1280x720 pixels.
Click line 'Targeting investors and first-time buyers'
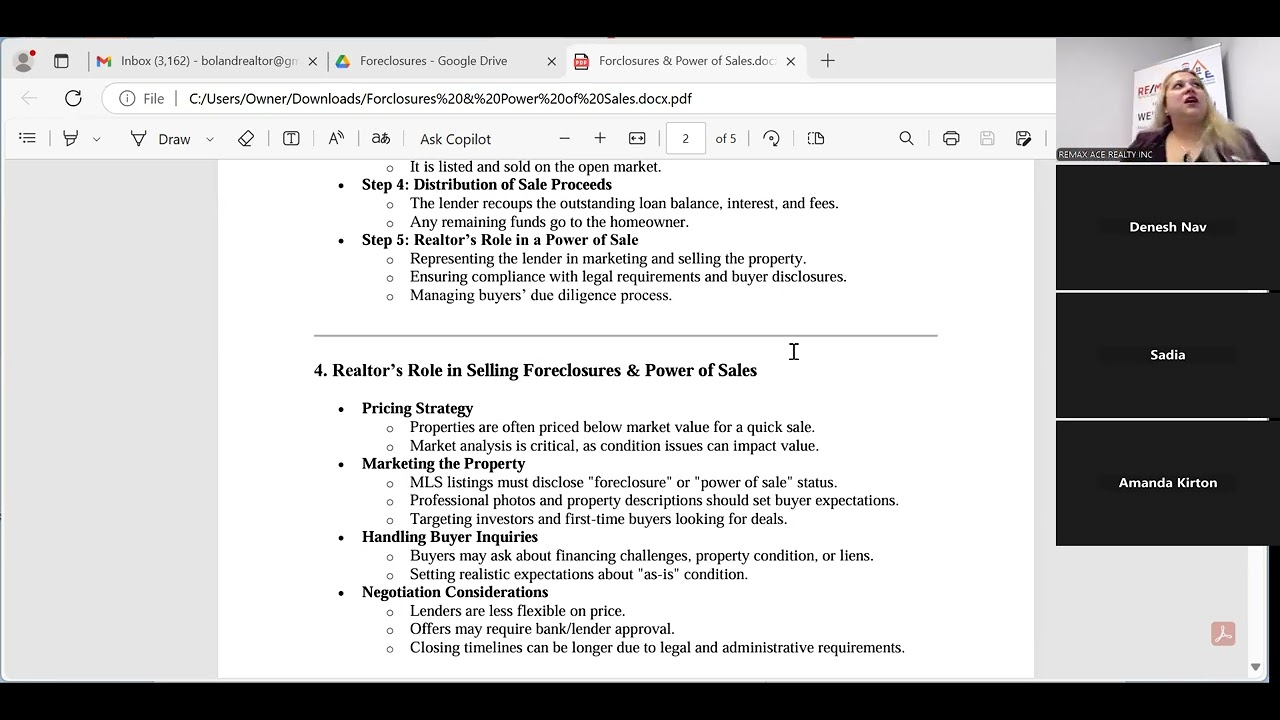pyautogui.click(x=598, y=519)
